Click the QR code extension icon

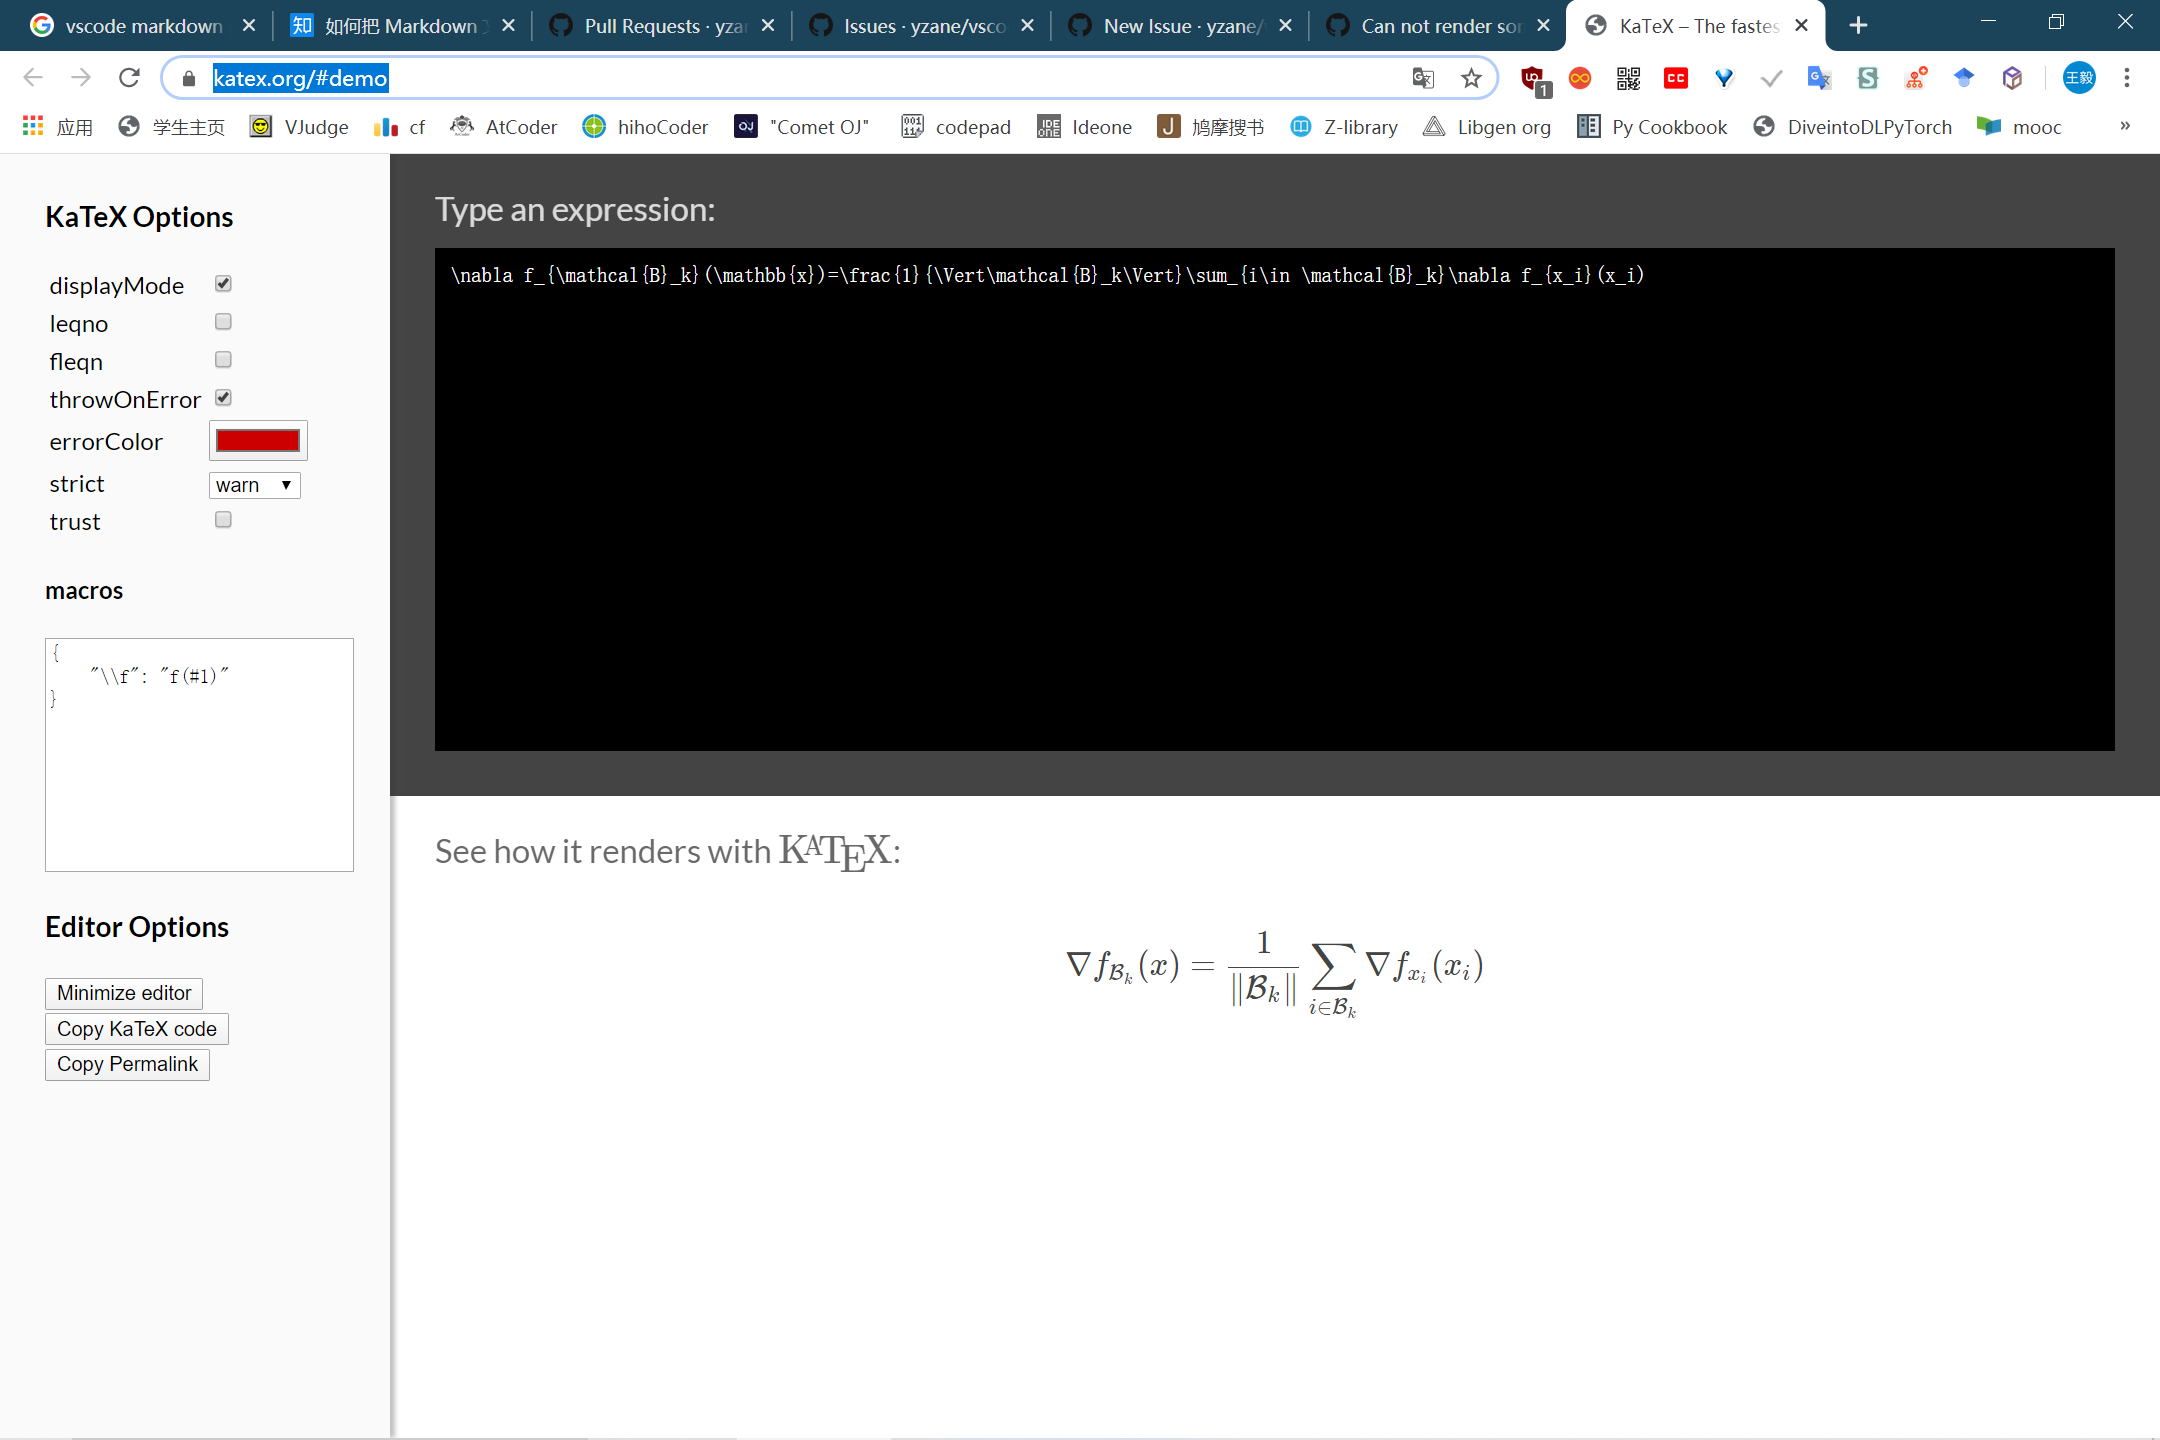[x=1627, y=78]
